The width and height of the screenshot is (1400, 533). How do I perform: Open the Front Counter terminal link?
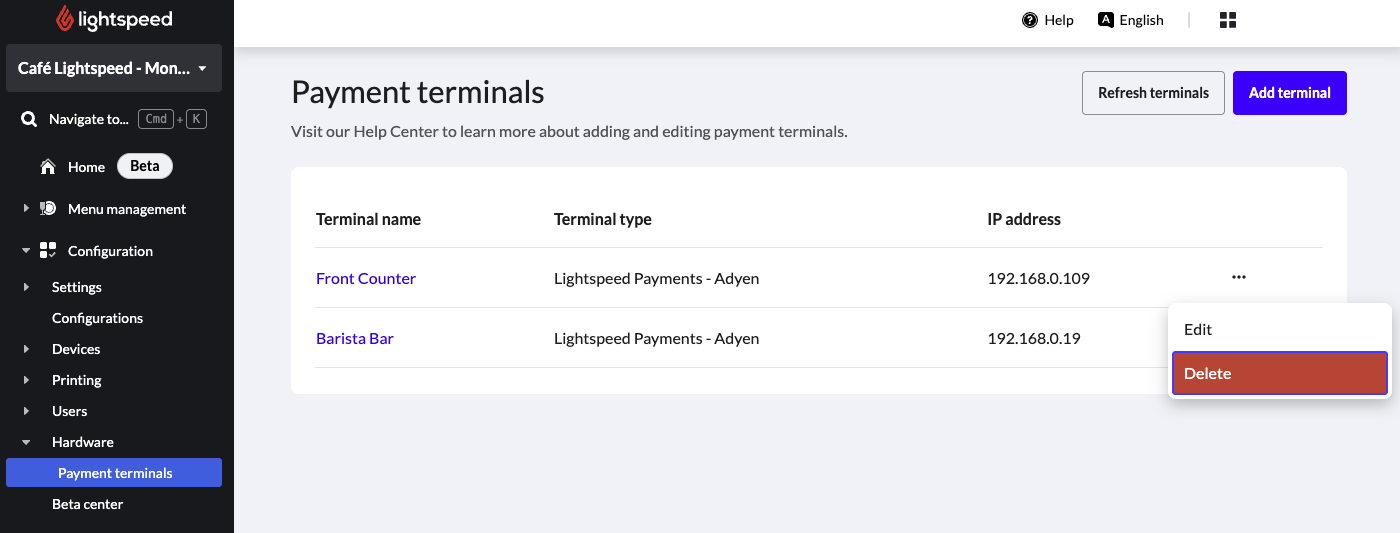(366, 278)
